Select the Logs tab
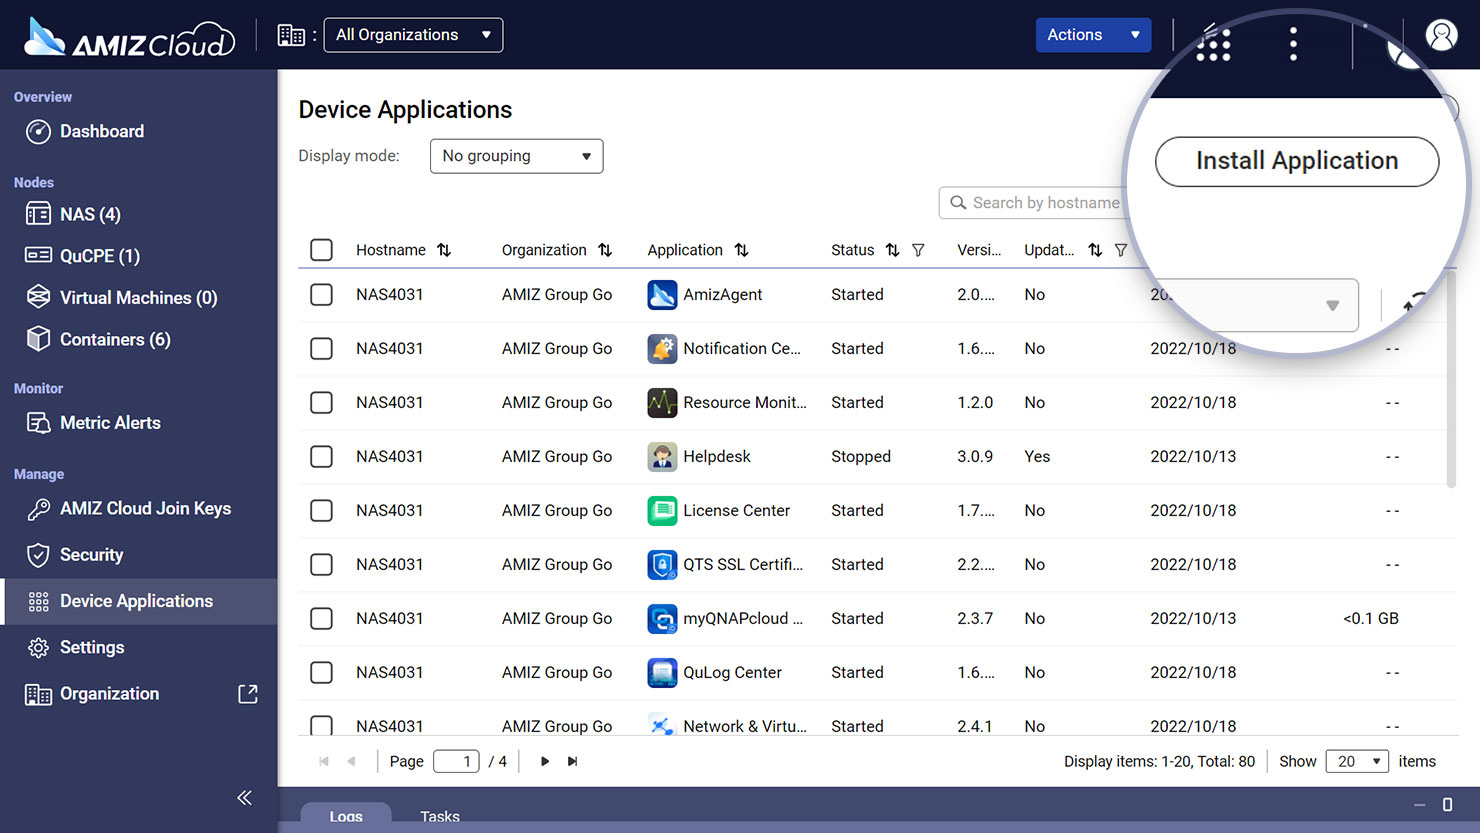This screenshot has height=833, width=1480. coord(345,816)
